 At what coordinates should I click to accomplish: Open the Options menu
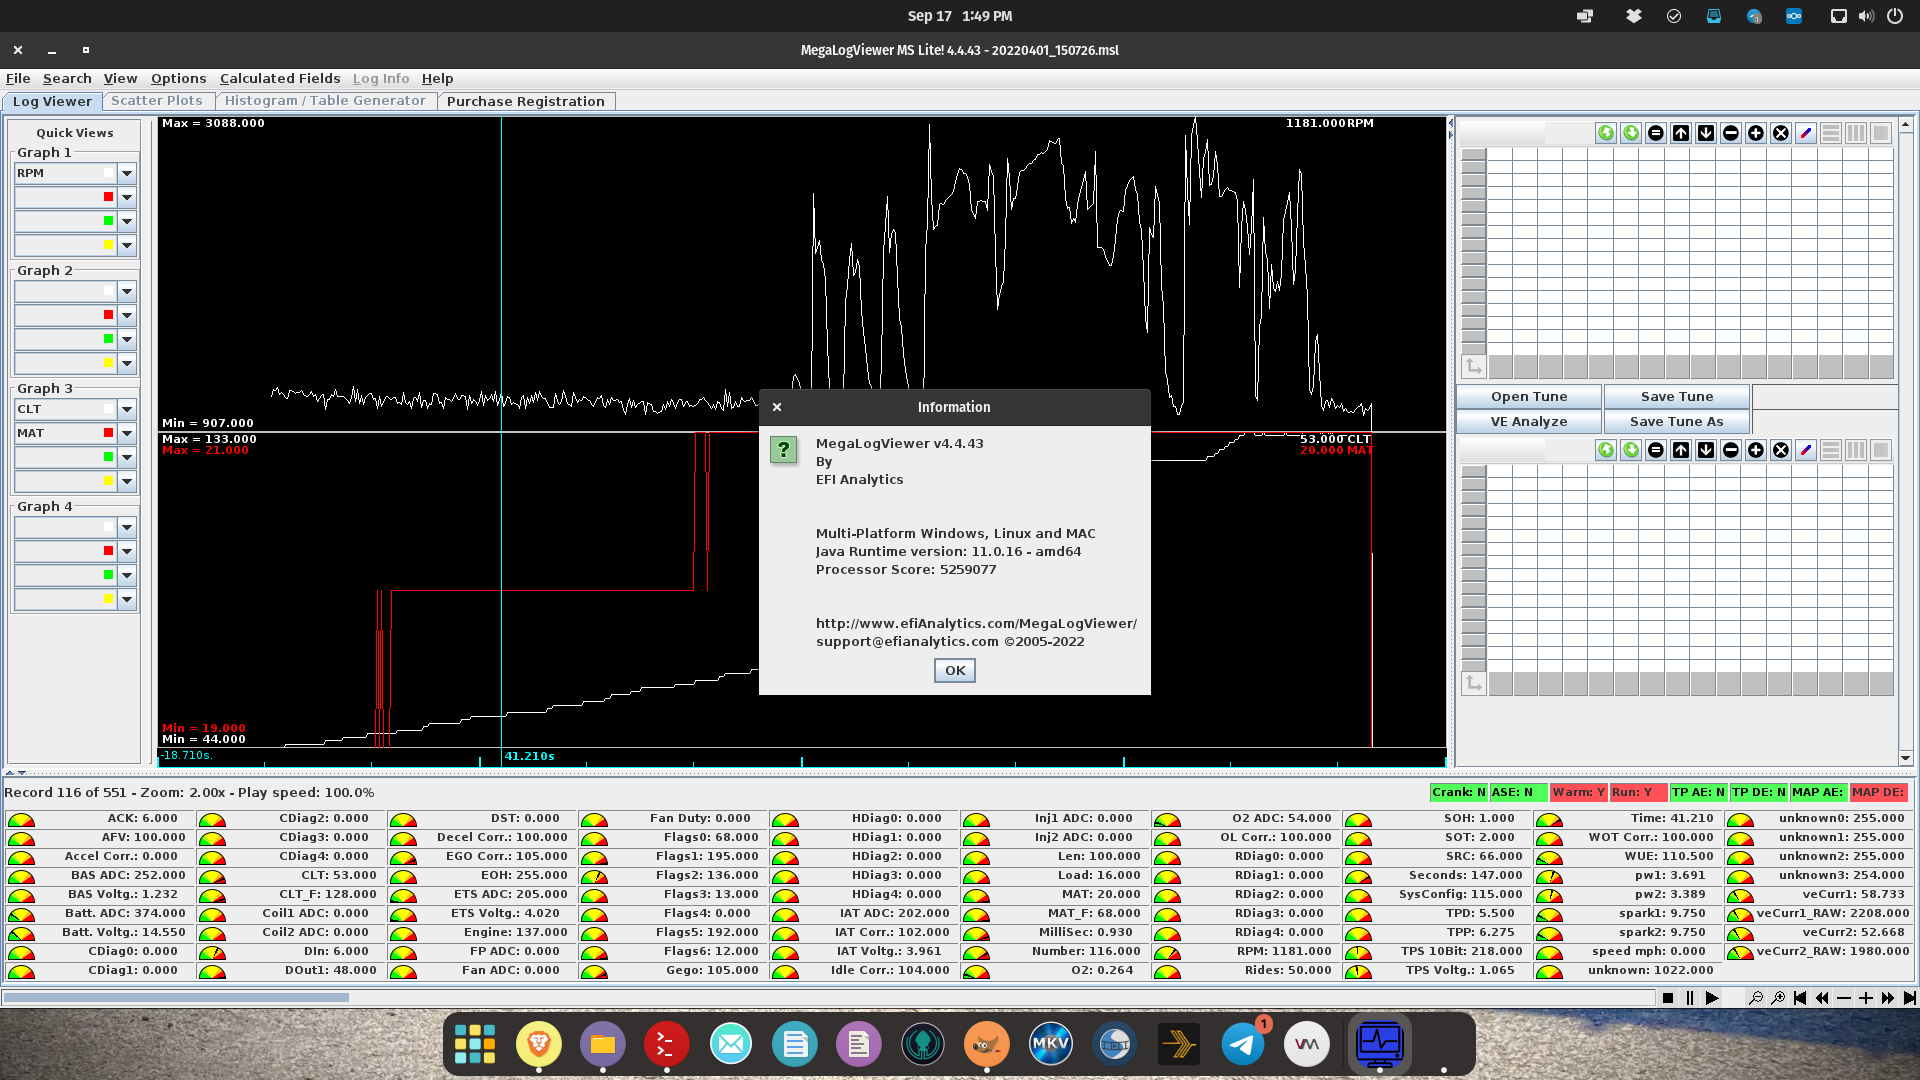pos(179,78)
